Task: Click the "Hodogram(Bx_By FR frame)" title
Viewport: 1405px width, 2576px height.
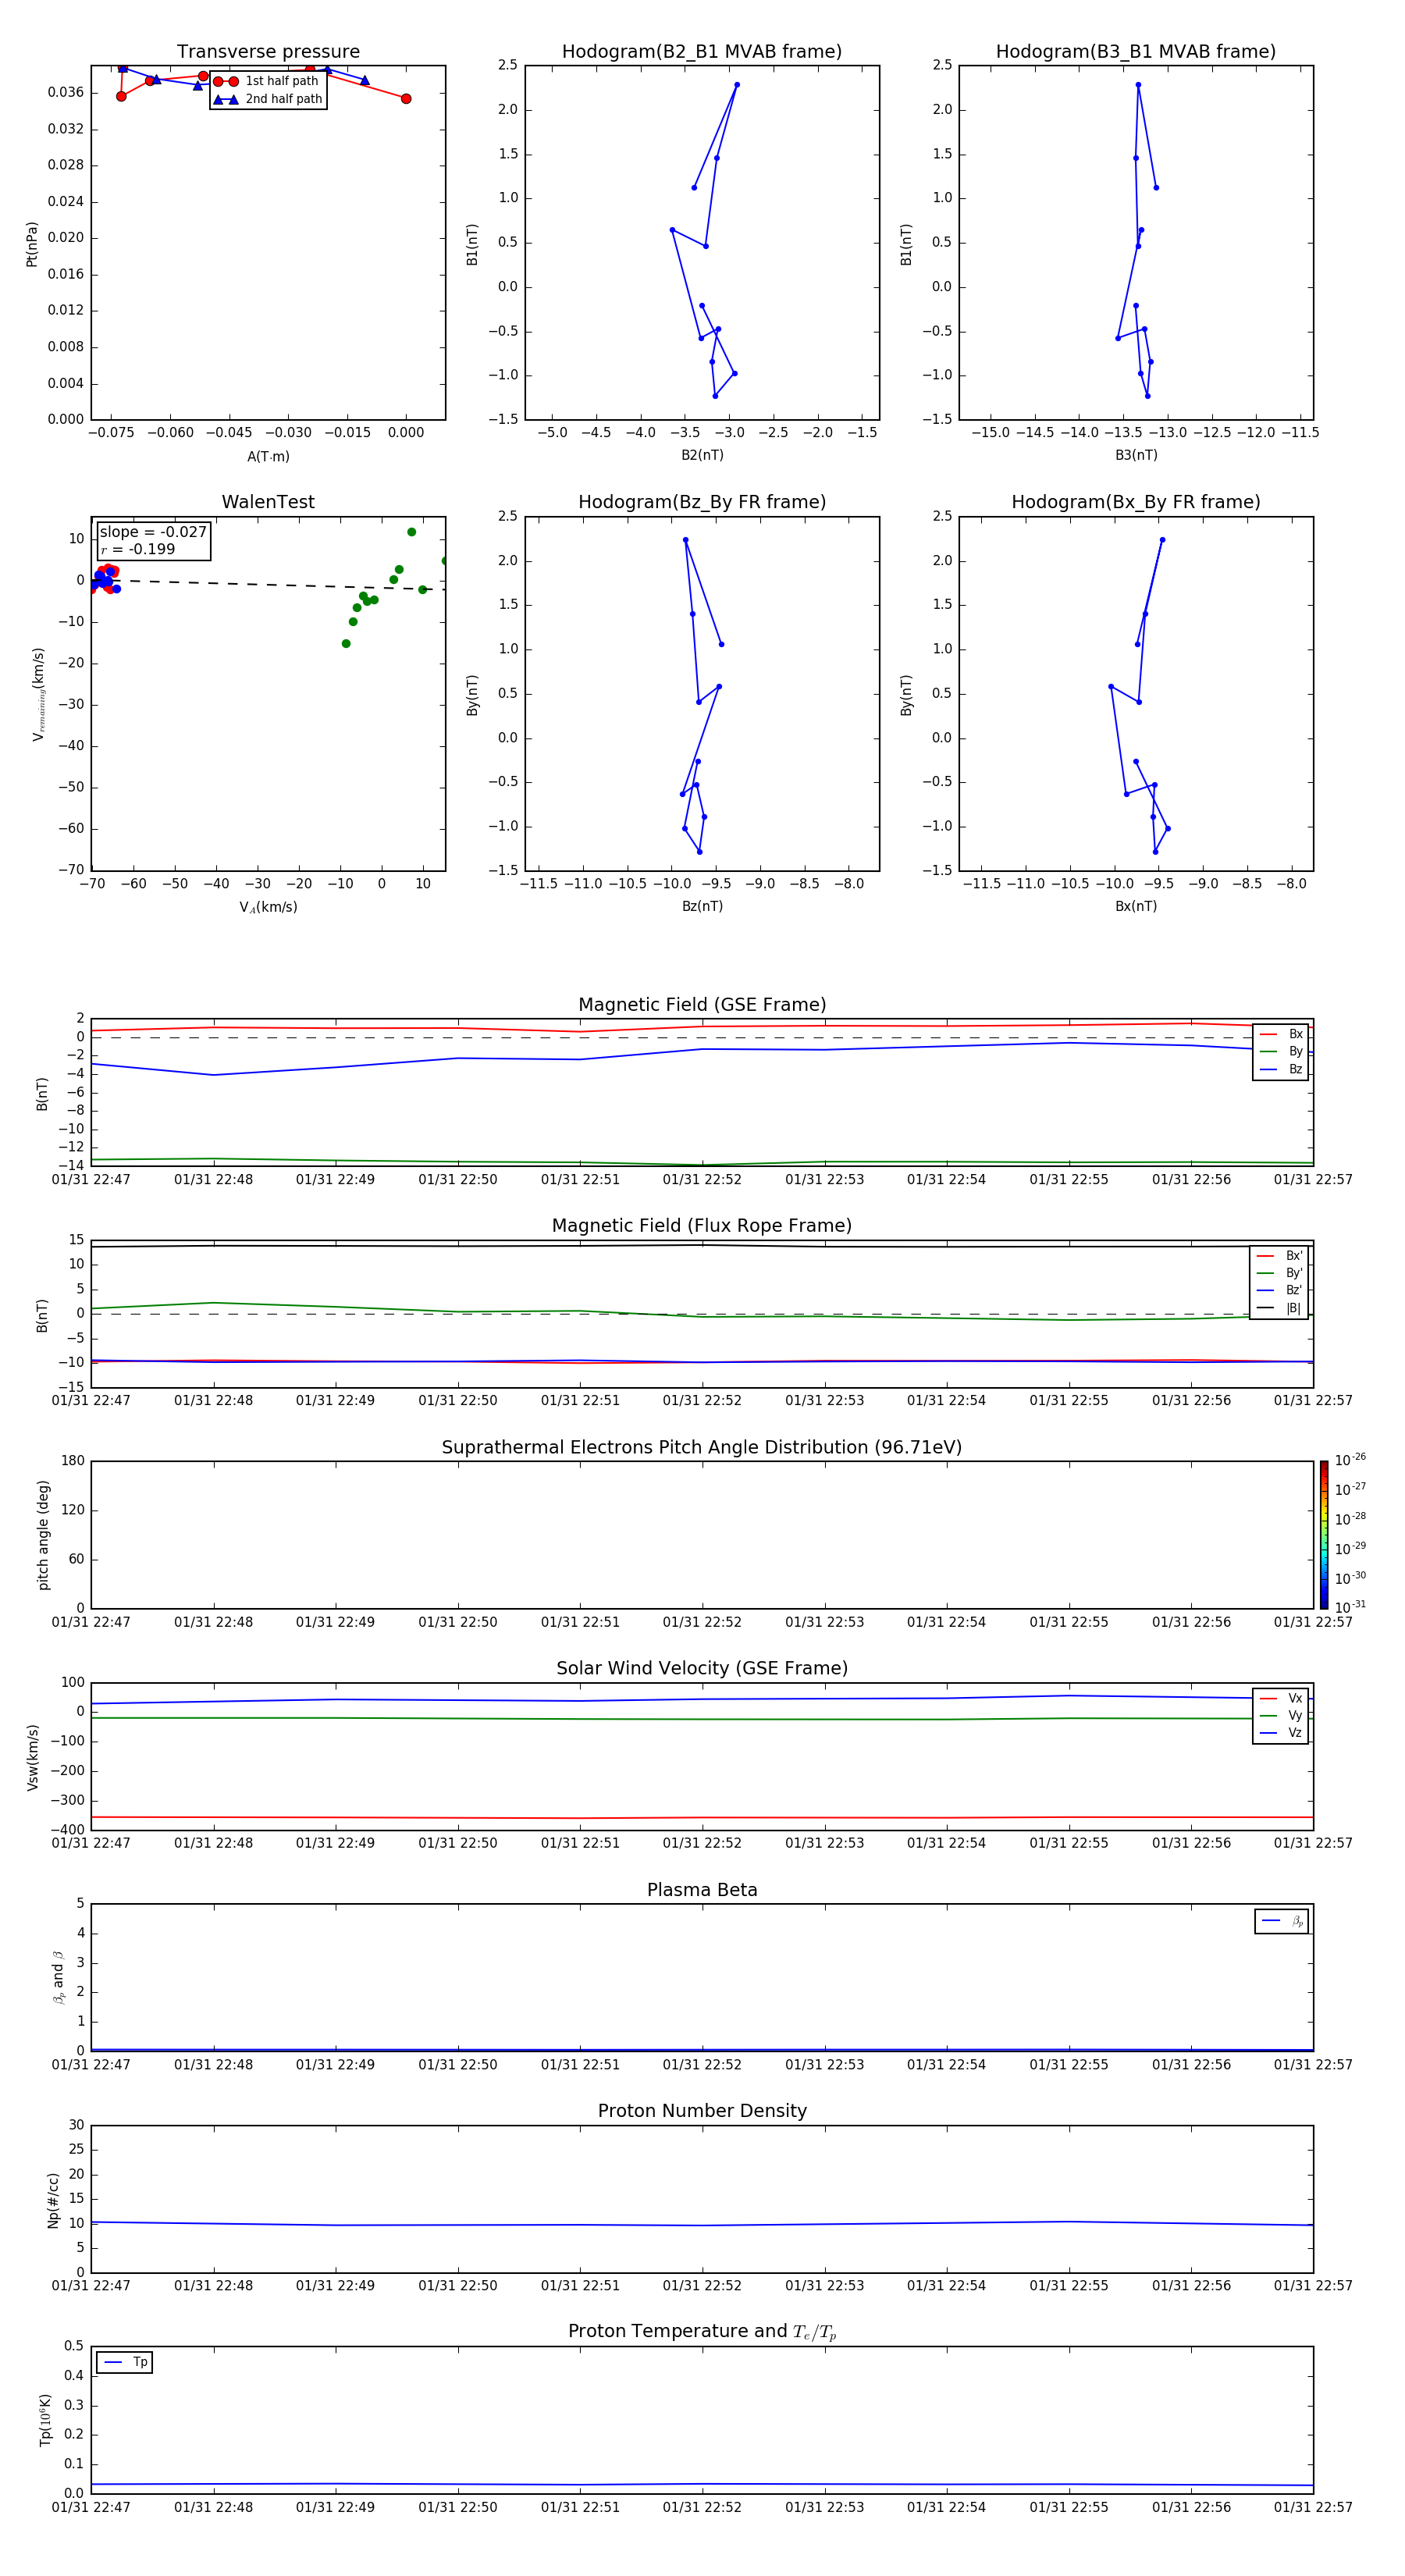Action: click(1136, 502)
